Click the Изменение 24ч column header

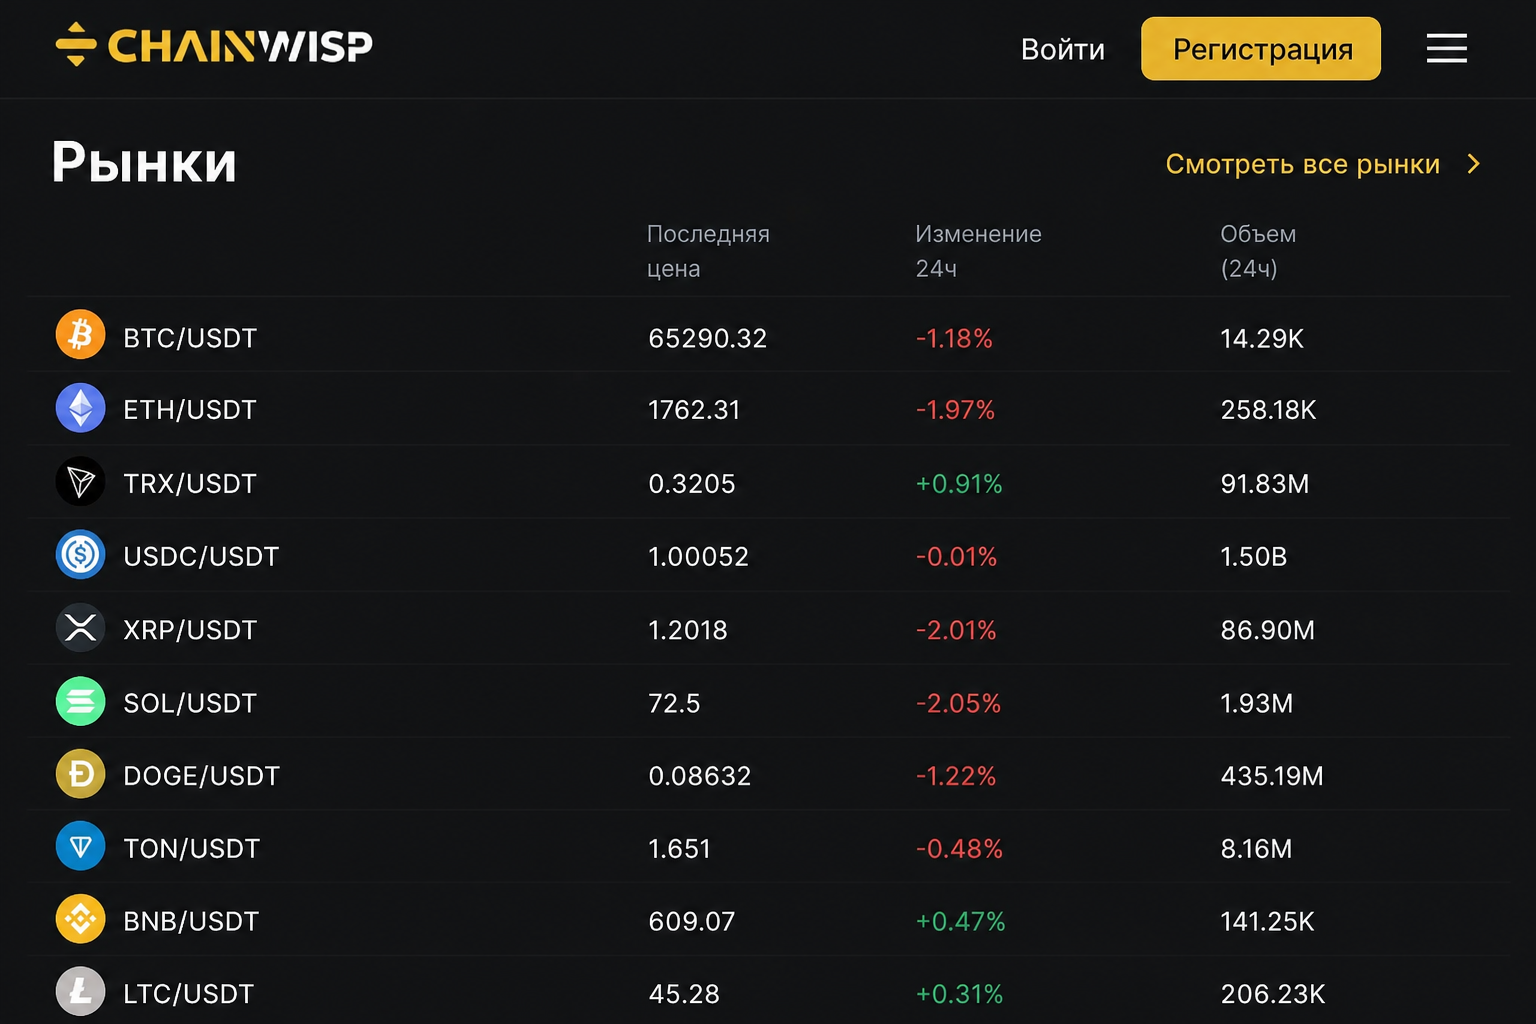click(x=978, y=251)
